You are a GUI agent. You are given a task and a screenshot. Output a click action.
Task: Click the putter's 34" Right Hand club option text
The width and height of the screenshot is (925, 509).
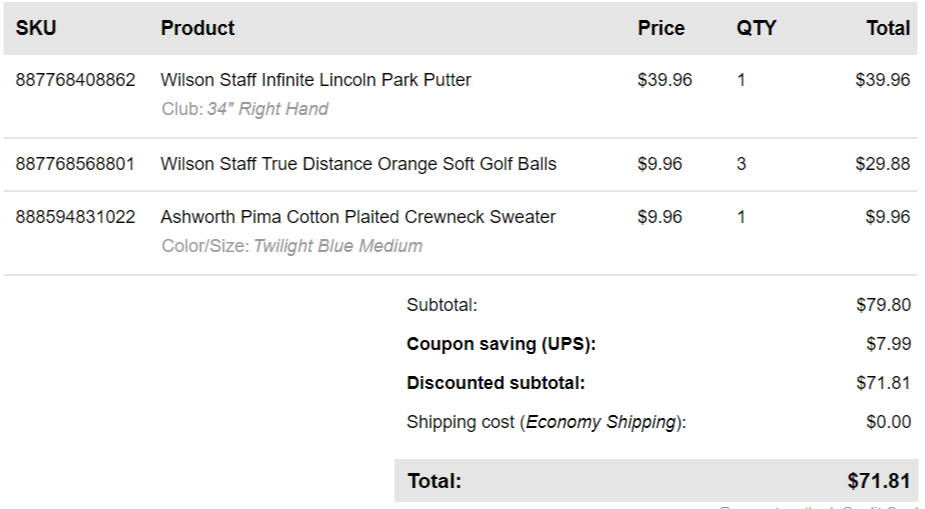coord(267,109)
